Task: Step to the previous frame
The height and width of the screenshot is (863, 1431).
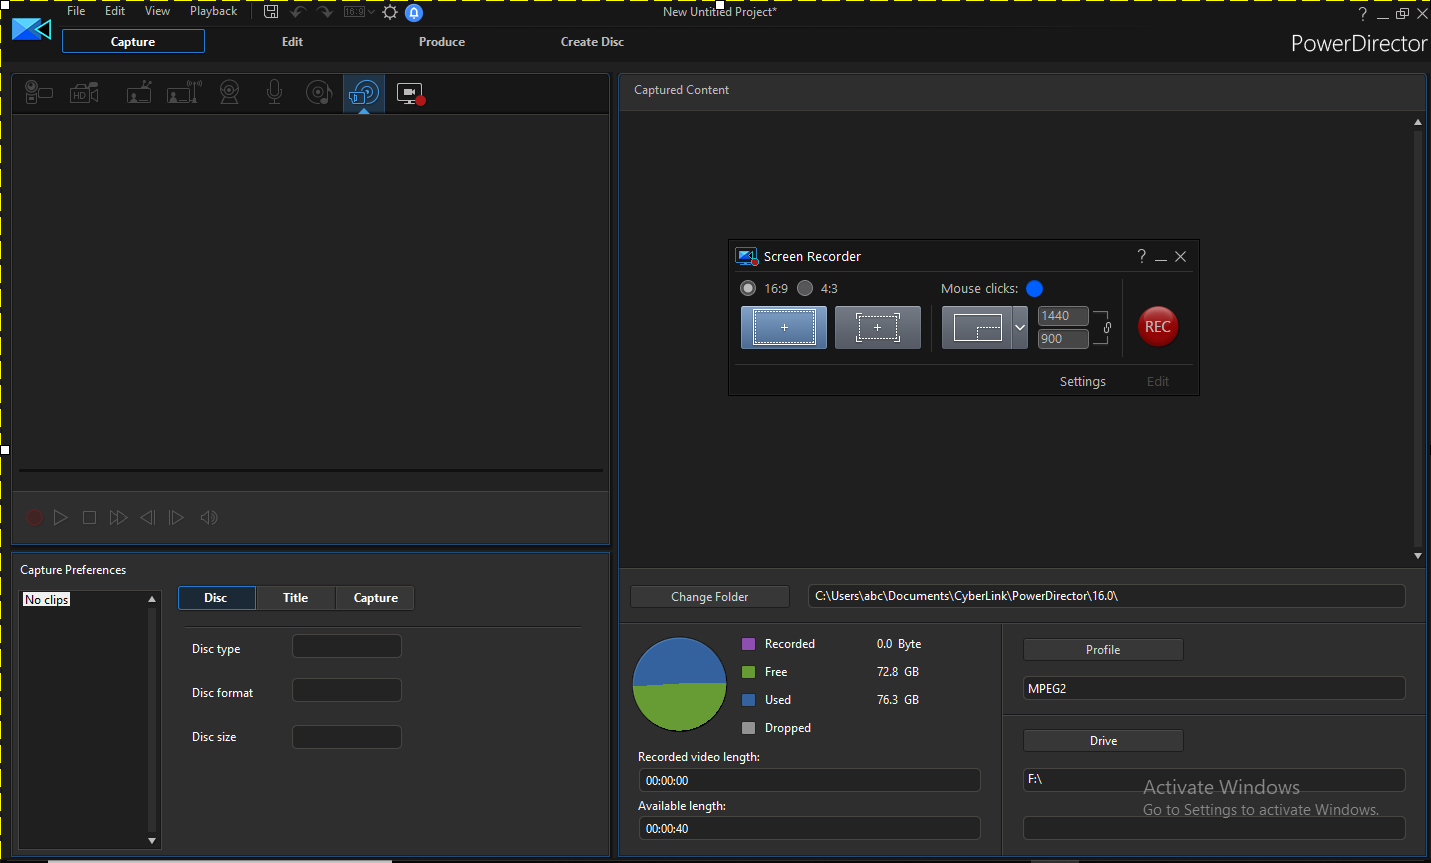Action: 148,517
